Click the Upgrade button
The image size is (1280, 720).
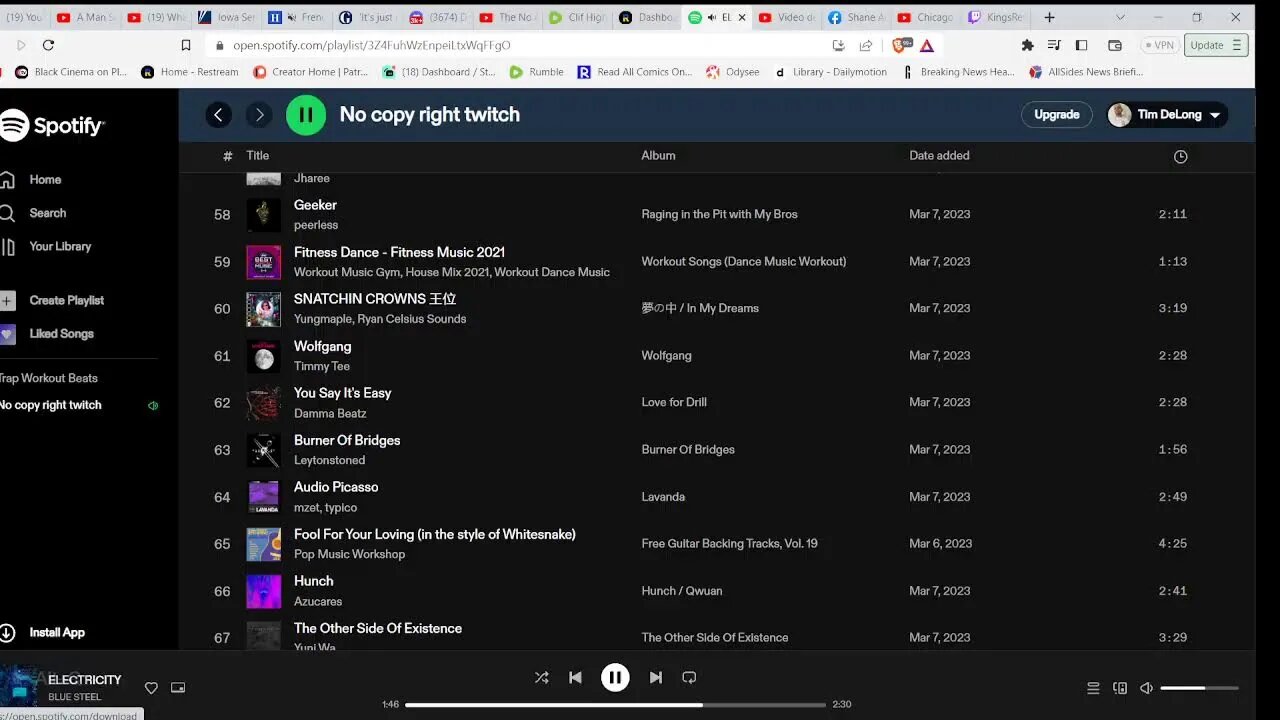tap(1056, 115)
